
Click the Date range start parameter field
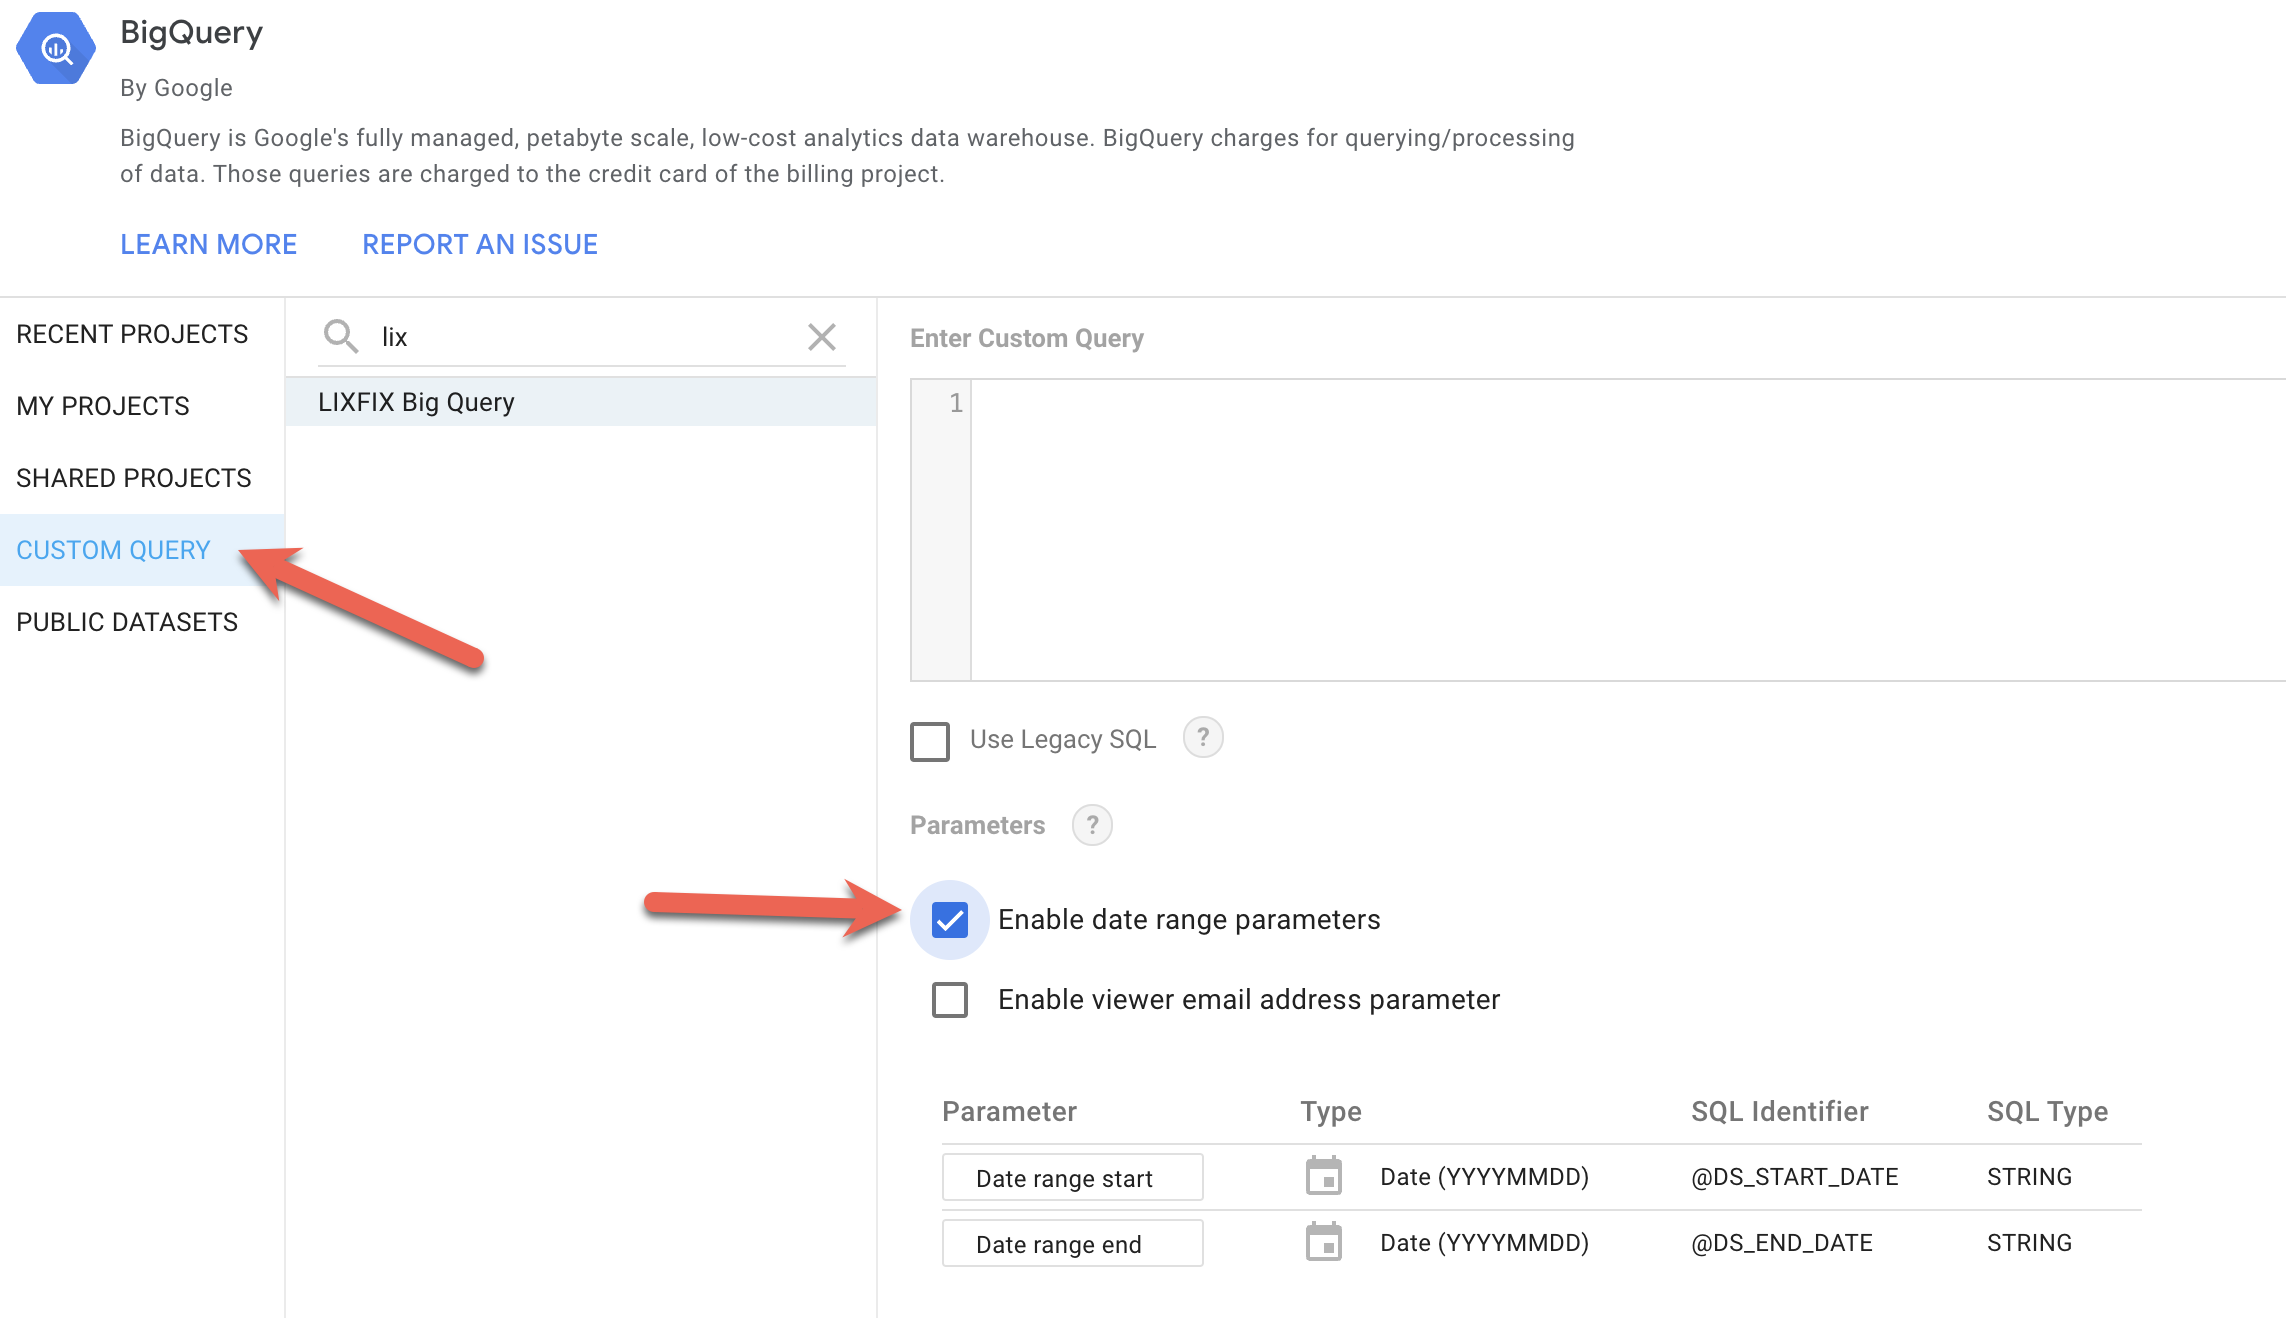tap(1072, 1177)
